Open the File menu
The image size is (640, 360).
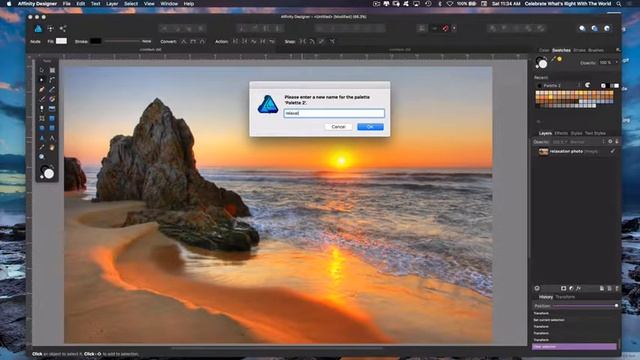coord(67,4)
